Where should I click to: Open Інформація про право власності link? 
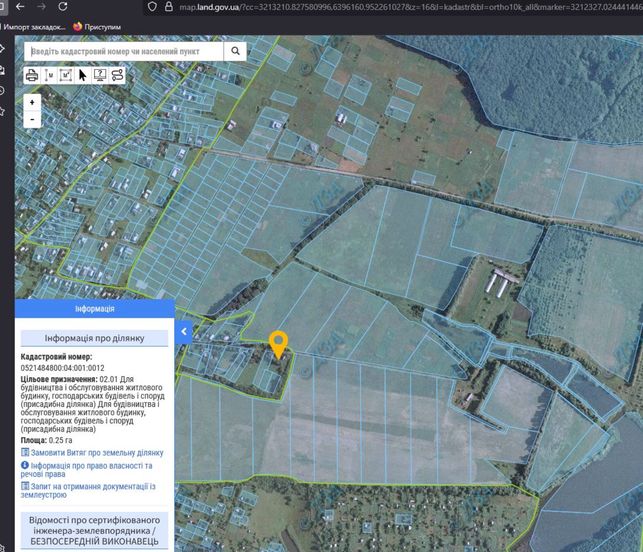pos(87,470)
